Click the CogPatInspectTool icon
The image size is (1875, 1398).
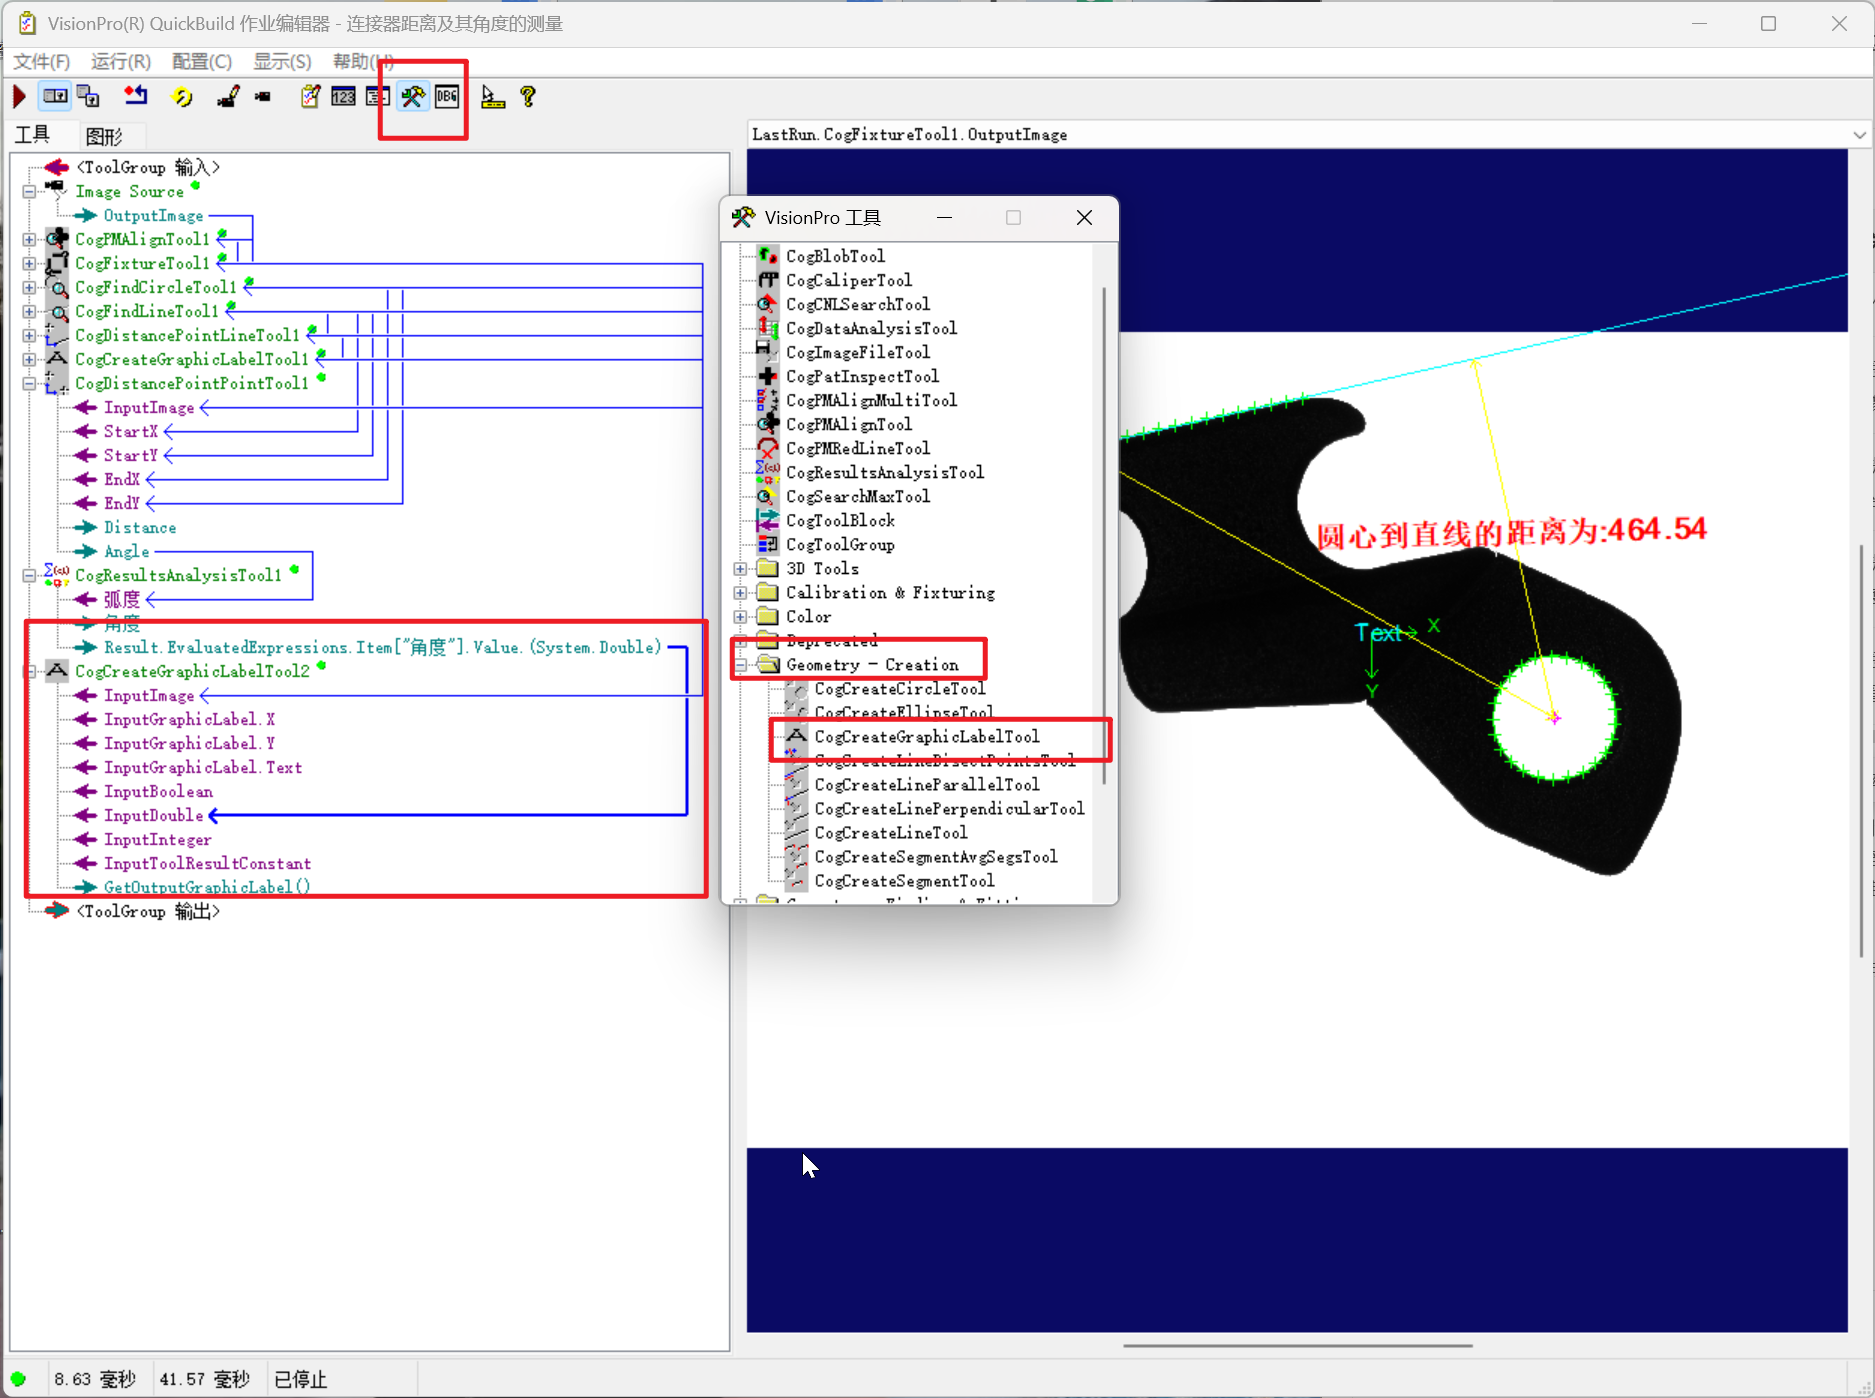tap(767, 376)
